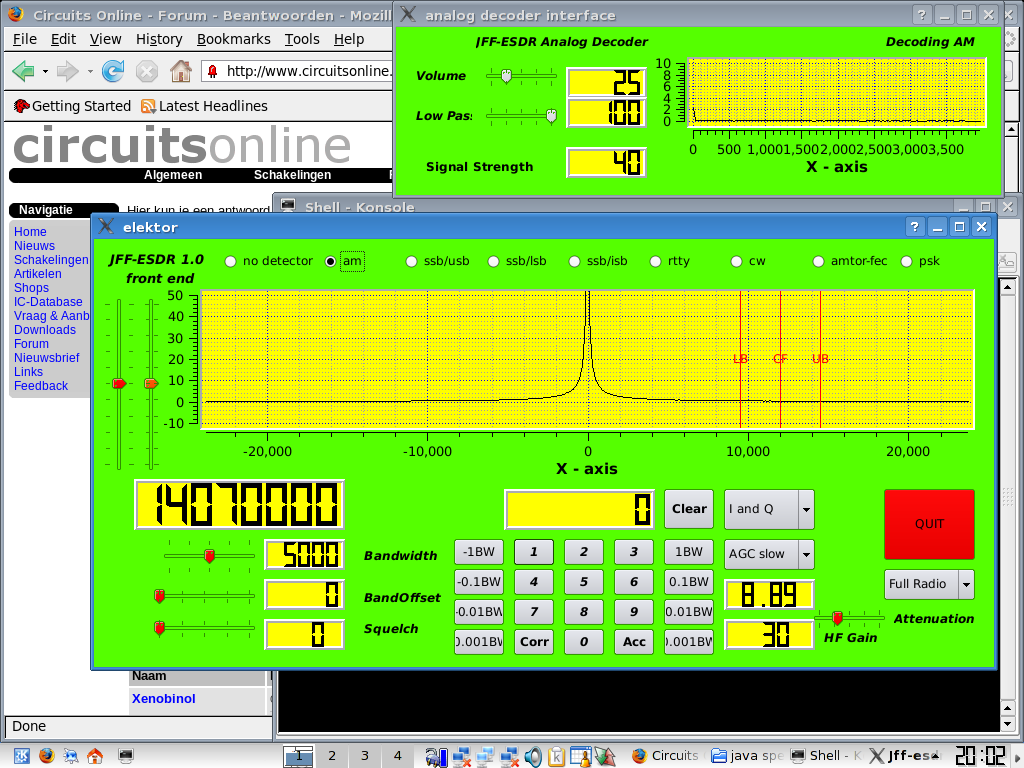Image resolution: width=1024 pixels, height=768 pixels.
Task: Open the 'AGC slow' dropdown
Action: click(x=769, y=554)
